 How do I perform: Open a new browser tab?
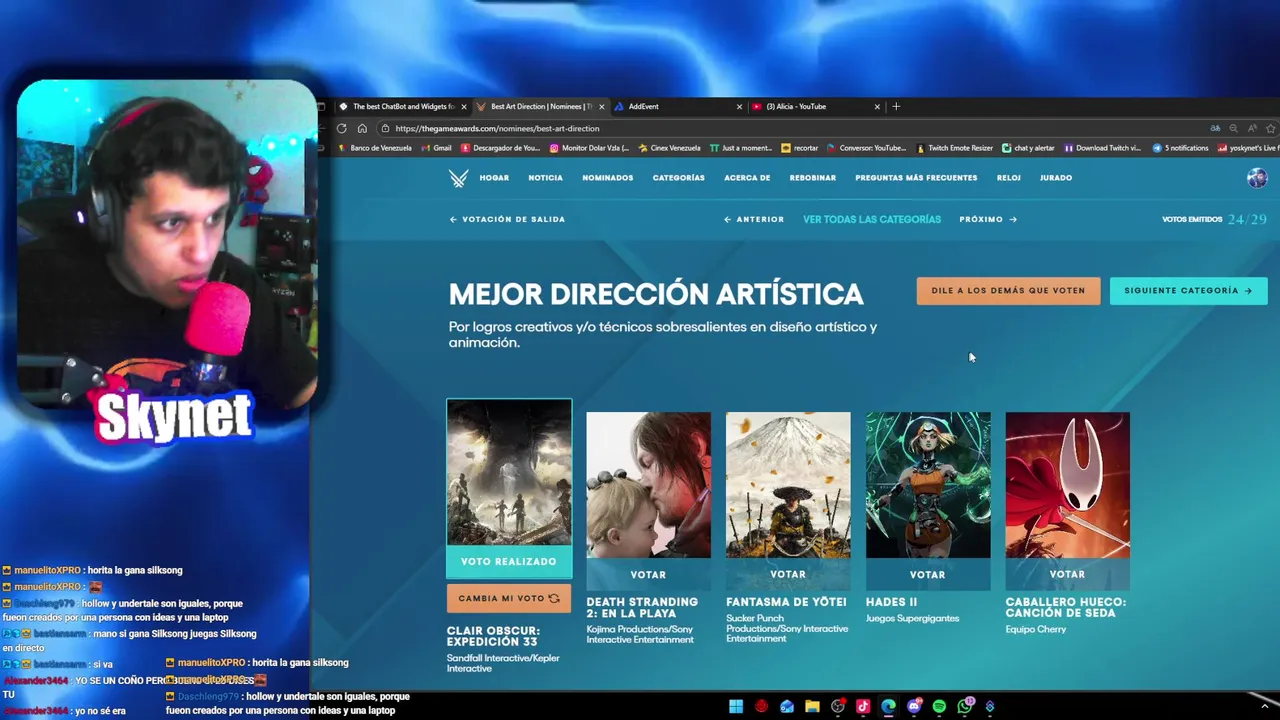coord(896,106)
